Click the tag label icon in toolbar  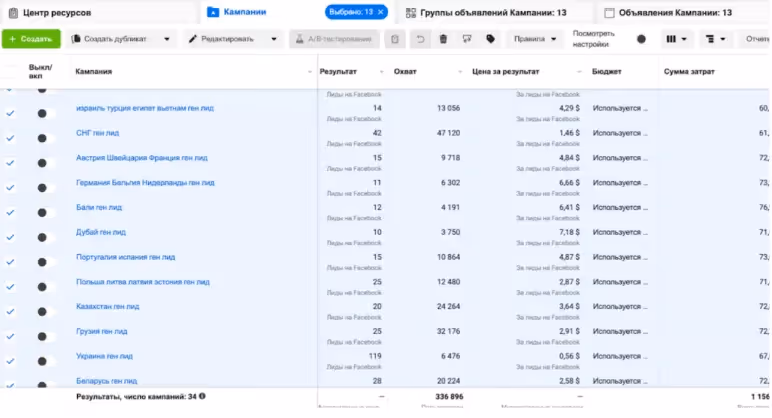click(x=490, y=39)
